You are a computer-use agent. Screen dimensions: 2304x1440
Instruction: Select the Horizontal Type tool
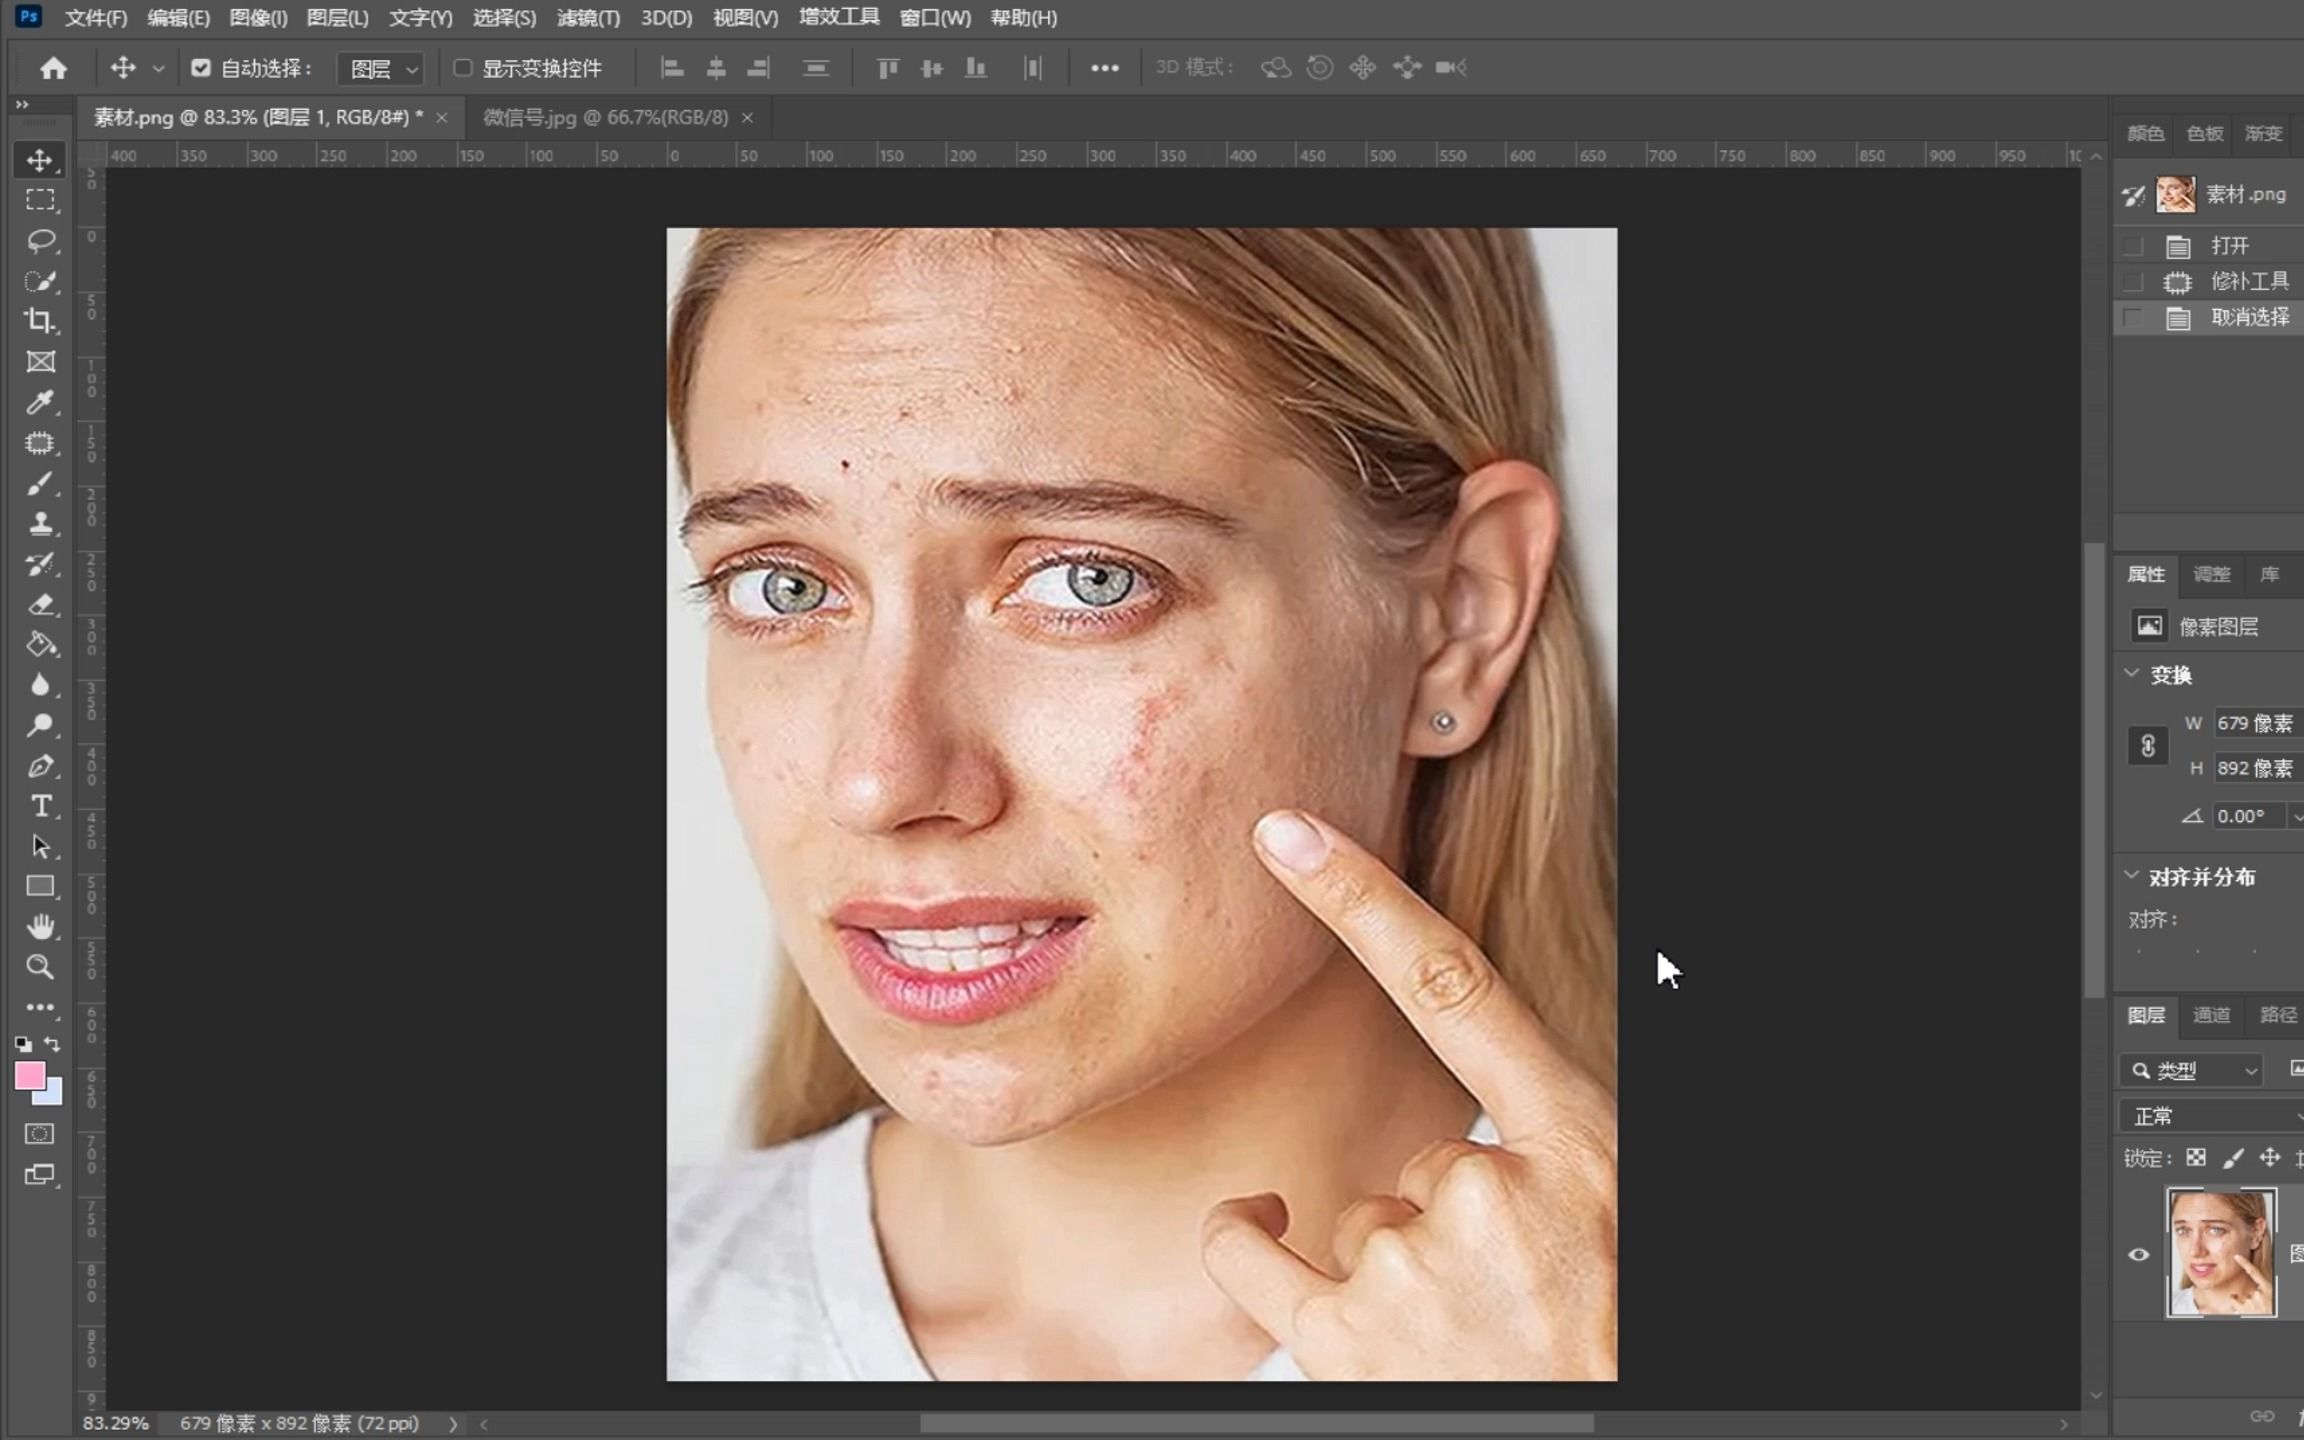pyautogui.click(x=40, y=806)
